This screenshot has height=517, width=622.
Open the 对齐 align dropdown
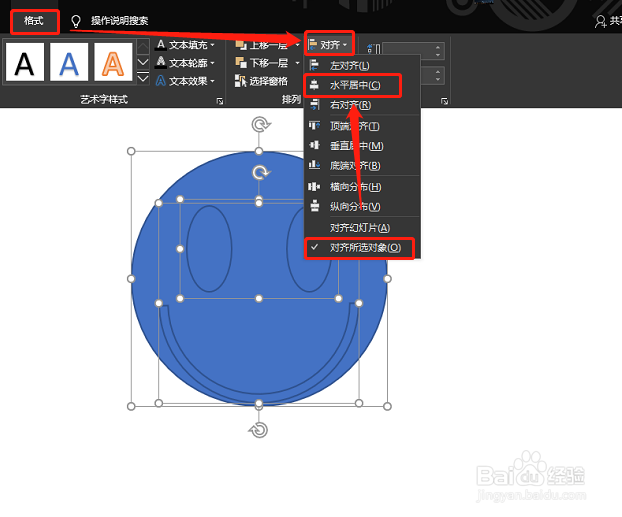[x=328, y=44]
